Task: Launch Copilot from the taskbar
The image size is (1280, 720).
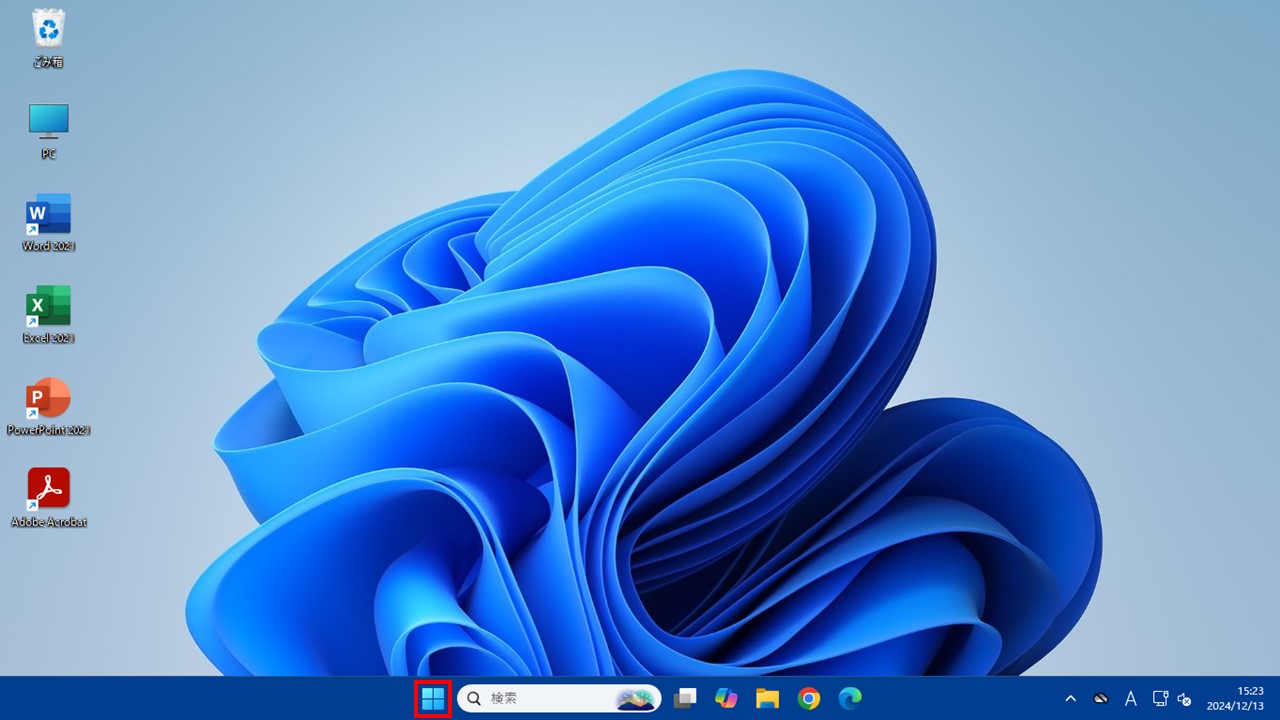Action: pos(726,698)
